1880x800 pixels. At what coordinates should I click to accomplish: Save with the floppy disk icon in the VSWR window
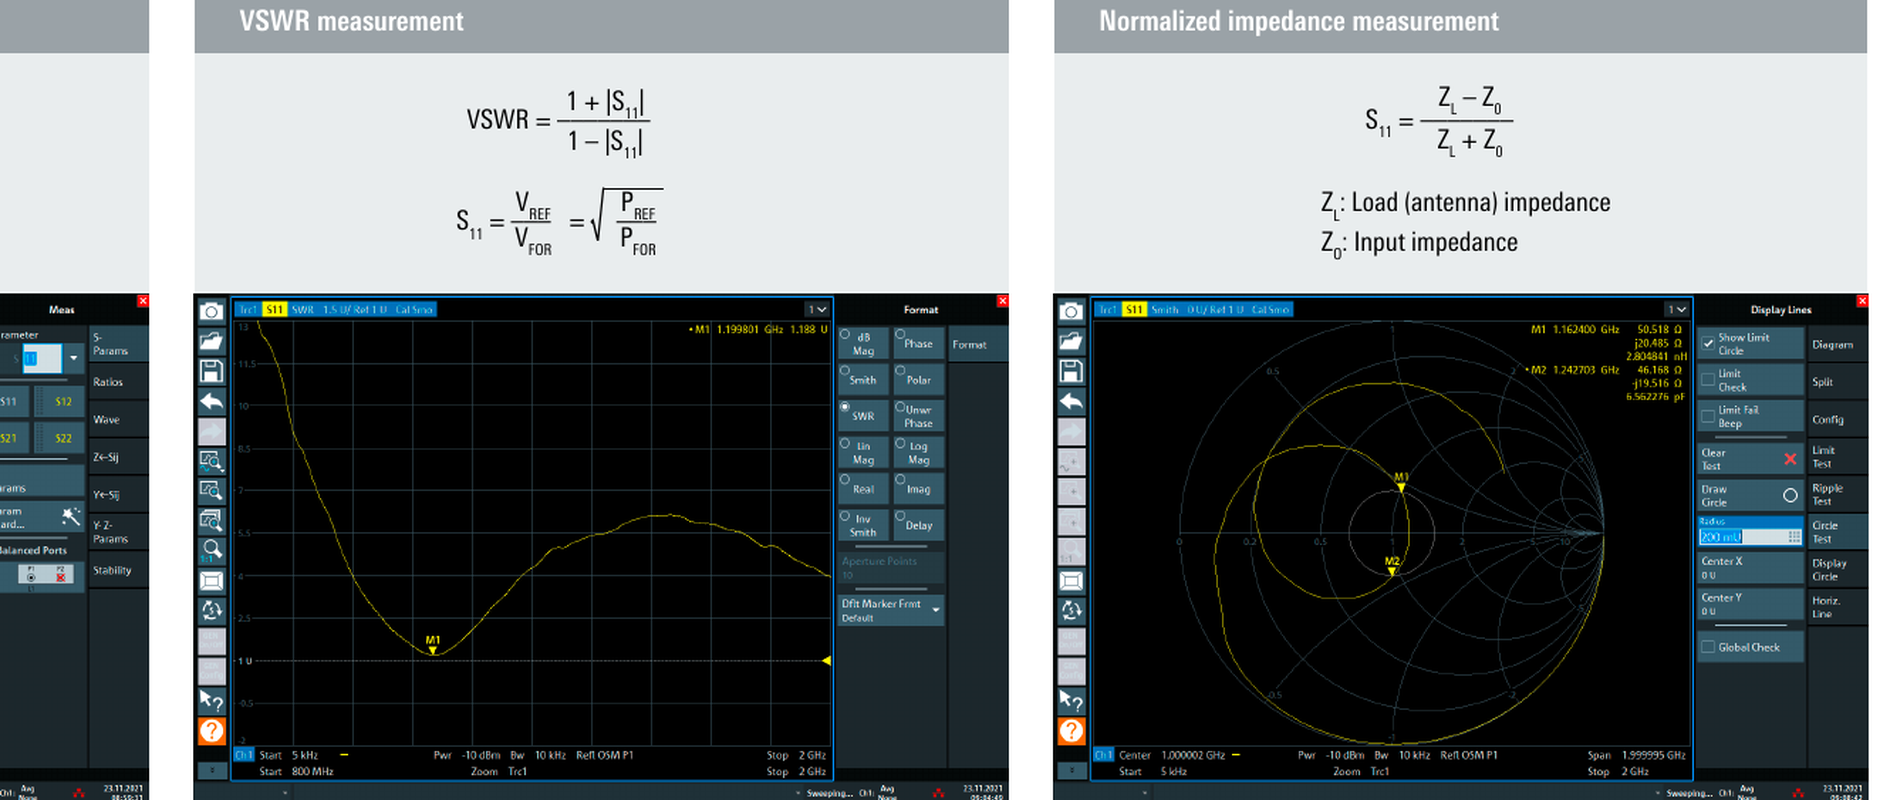click(211, 371)
